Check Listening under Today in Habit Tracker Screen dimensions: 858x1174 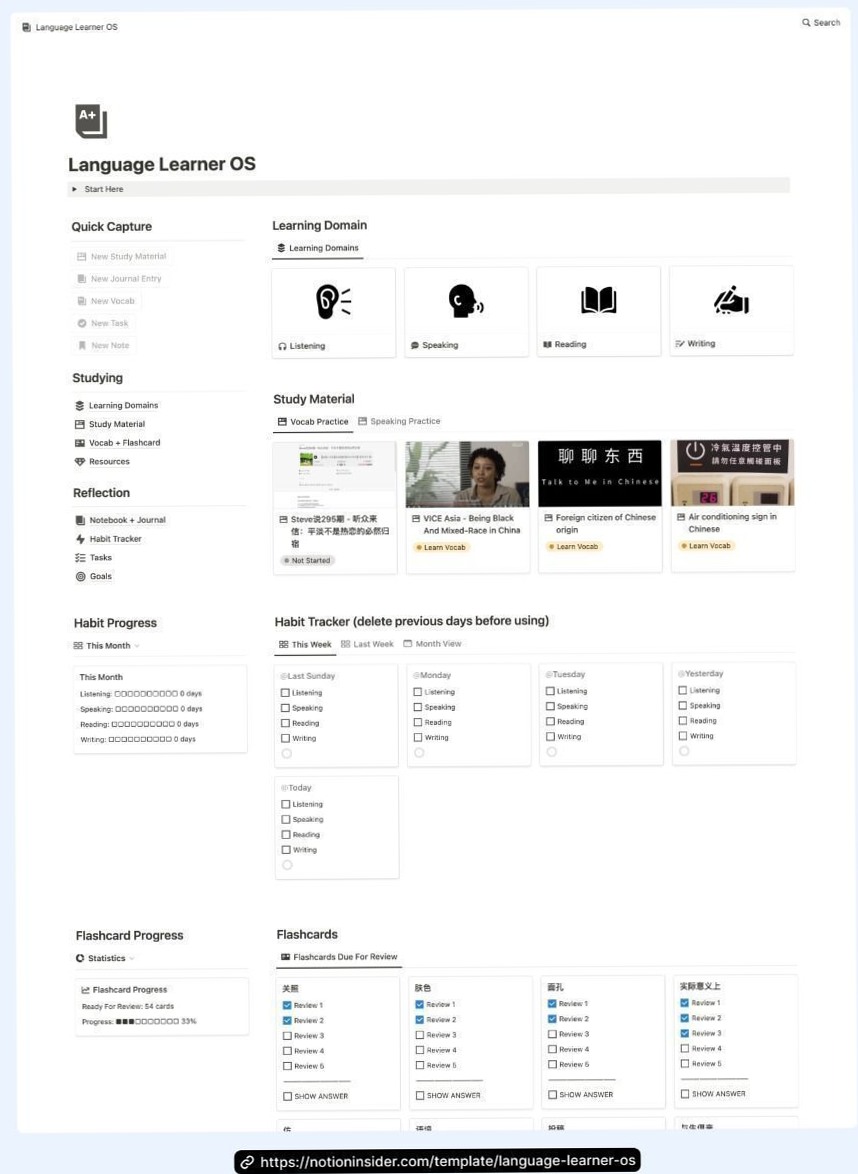(288, 803)
